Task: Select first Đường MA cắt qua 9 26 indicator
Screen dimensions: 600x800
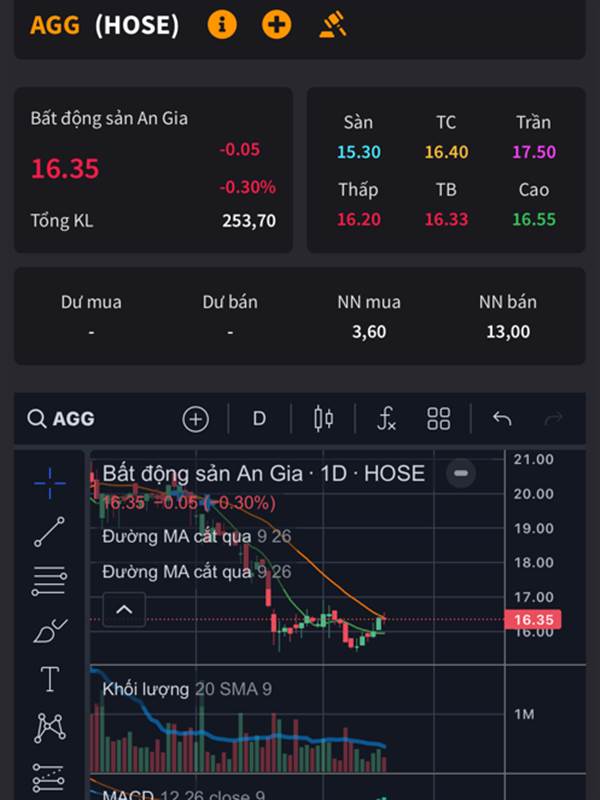Action: (x=197, y=537)
